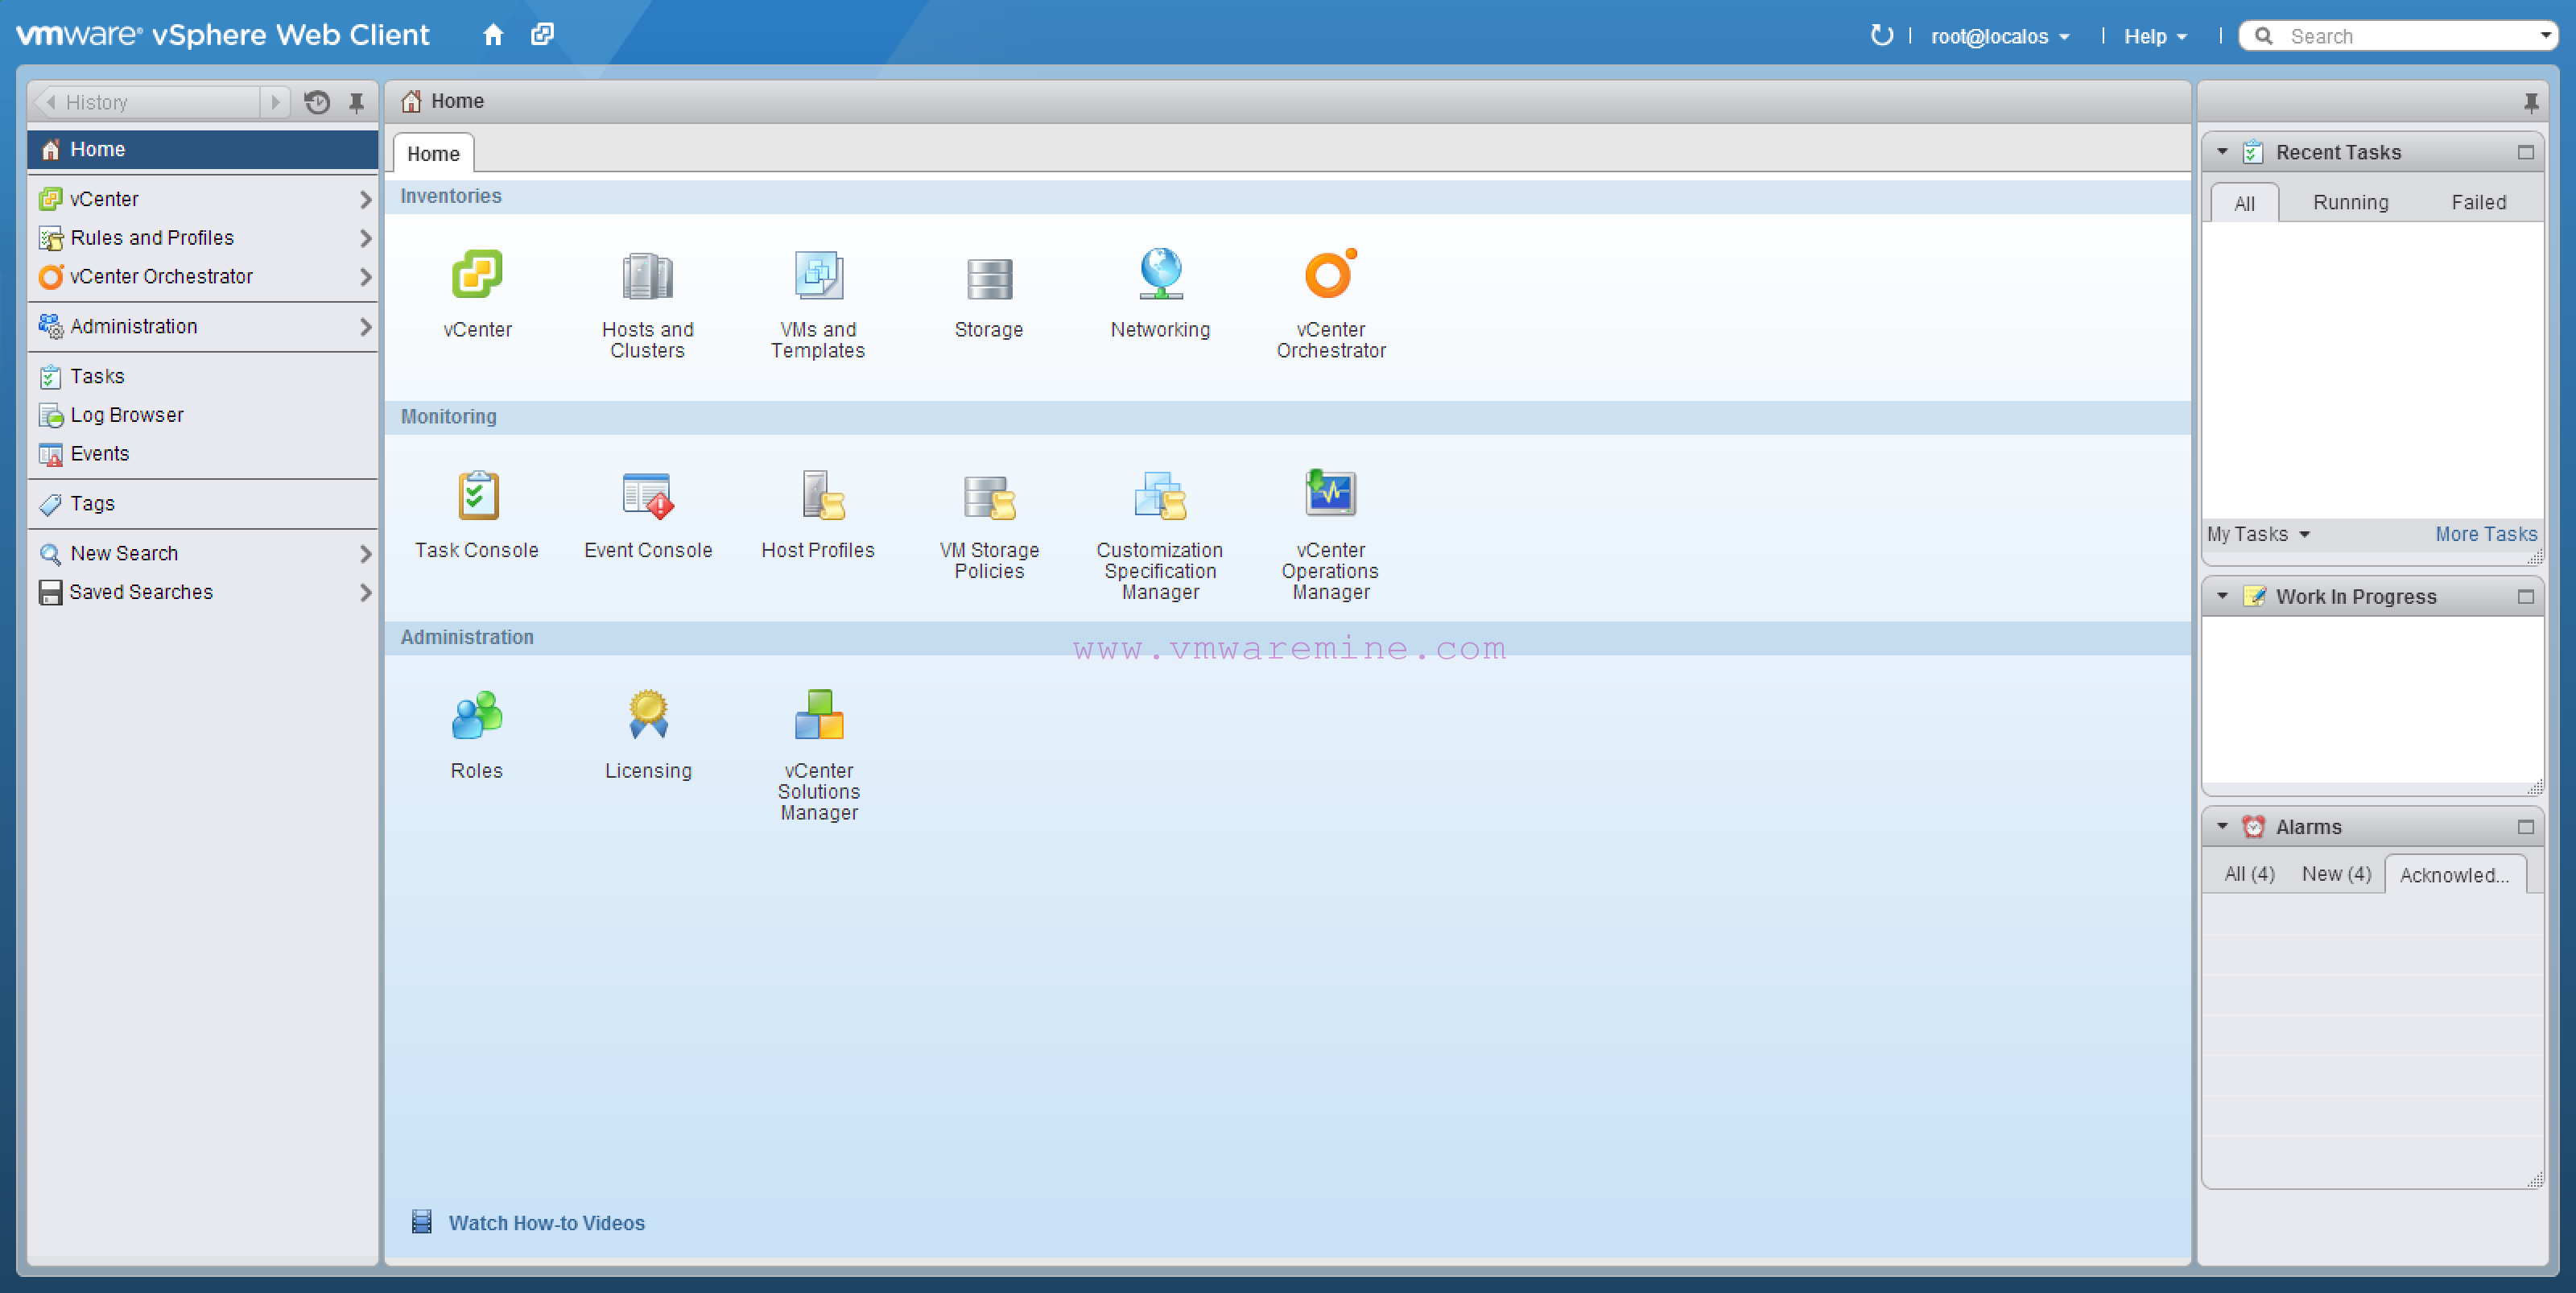Select the Home tab
Viewport: 2576px width, 1293px height.
click(x=433, y=154)
